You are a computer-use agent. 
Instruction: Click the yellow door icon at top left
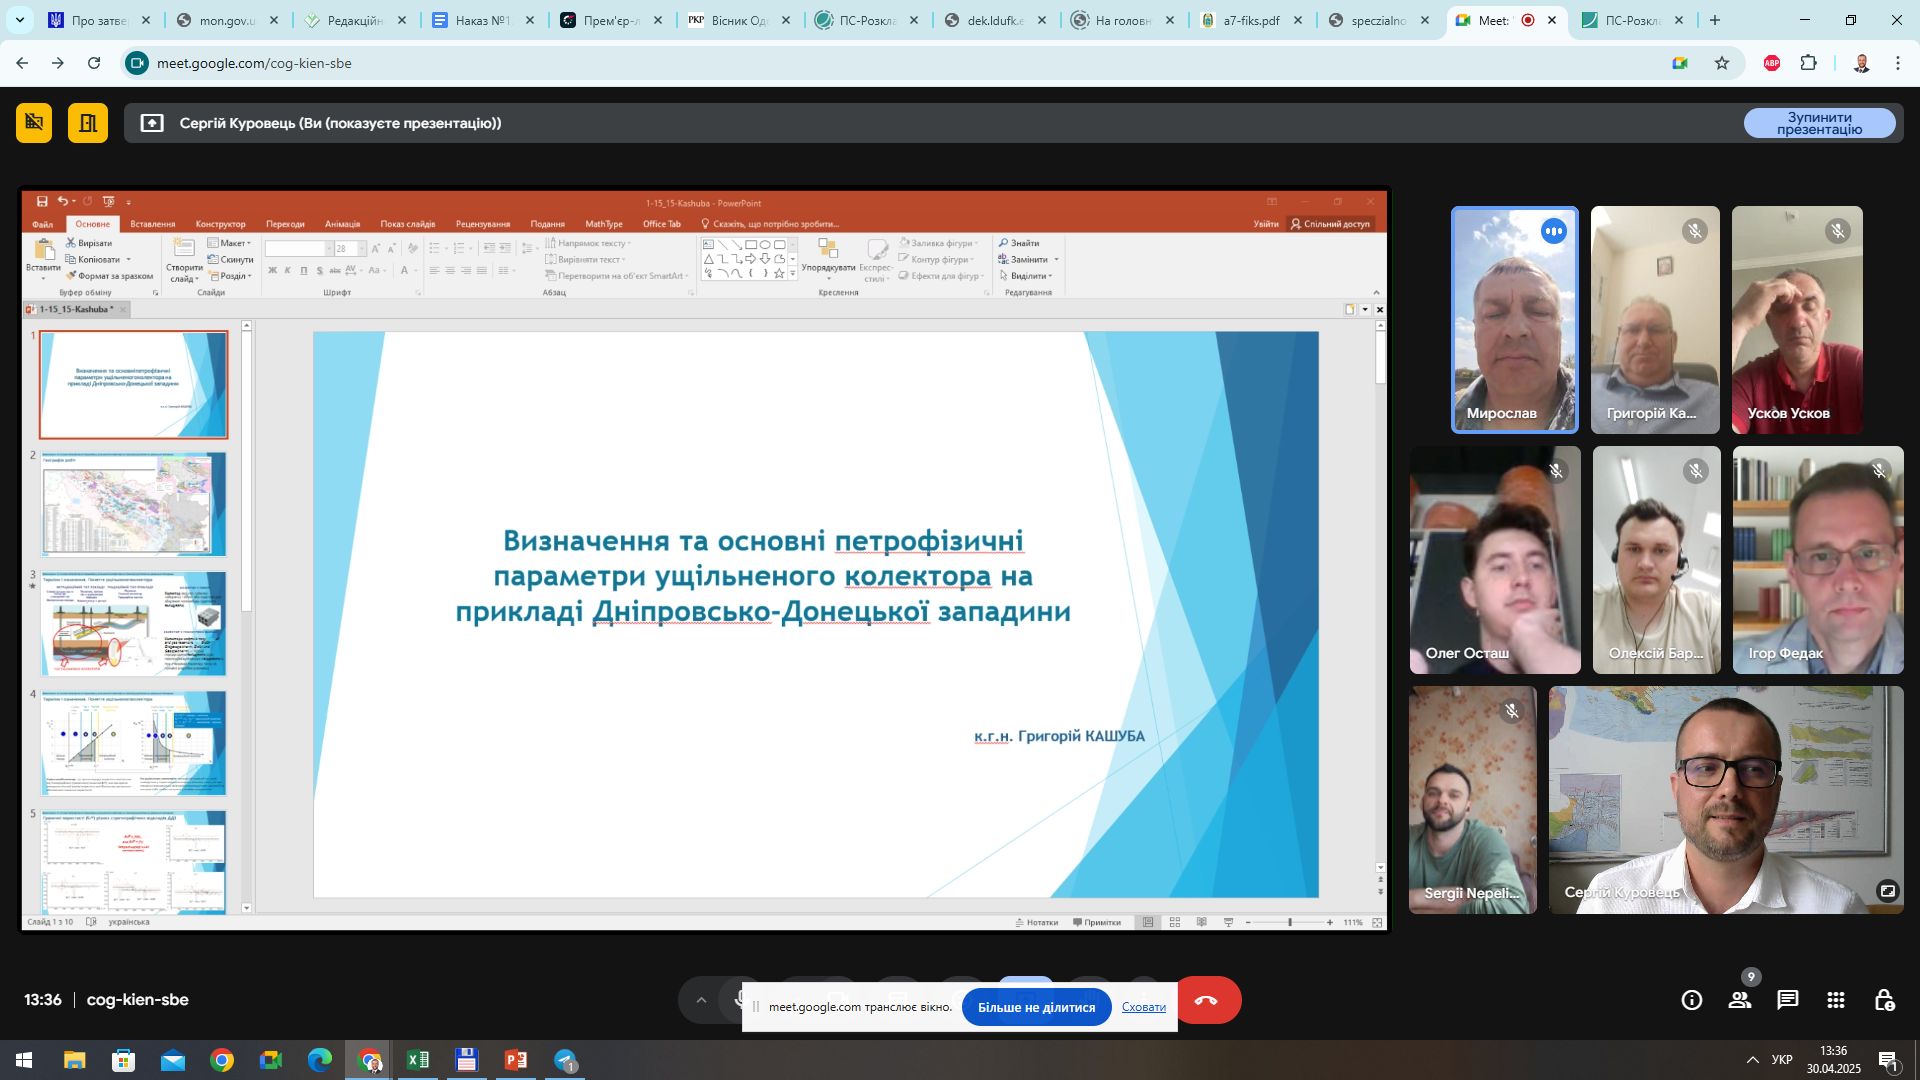coord(88,123)
